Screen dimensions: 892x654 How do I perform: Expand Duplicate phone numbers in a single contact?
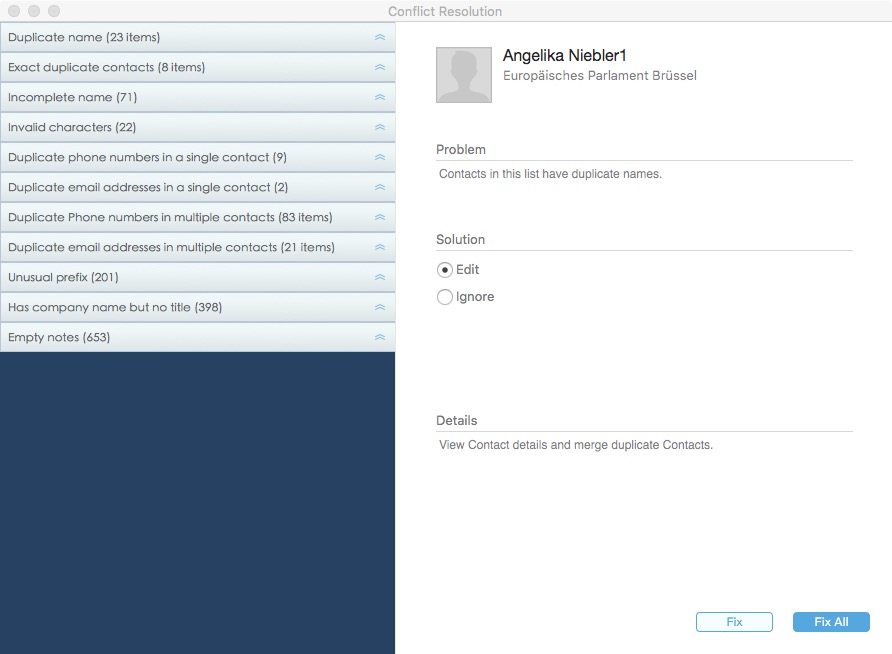(147, 157)
